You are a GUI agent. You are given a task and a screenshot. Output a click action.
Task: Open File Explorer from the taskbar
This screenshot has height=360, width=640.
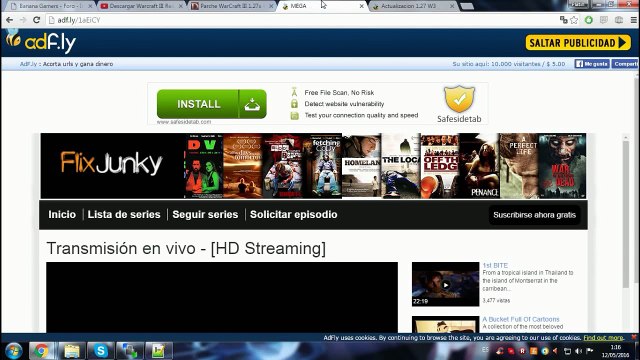[71, 351]
